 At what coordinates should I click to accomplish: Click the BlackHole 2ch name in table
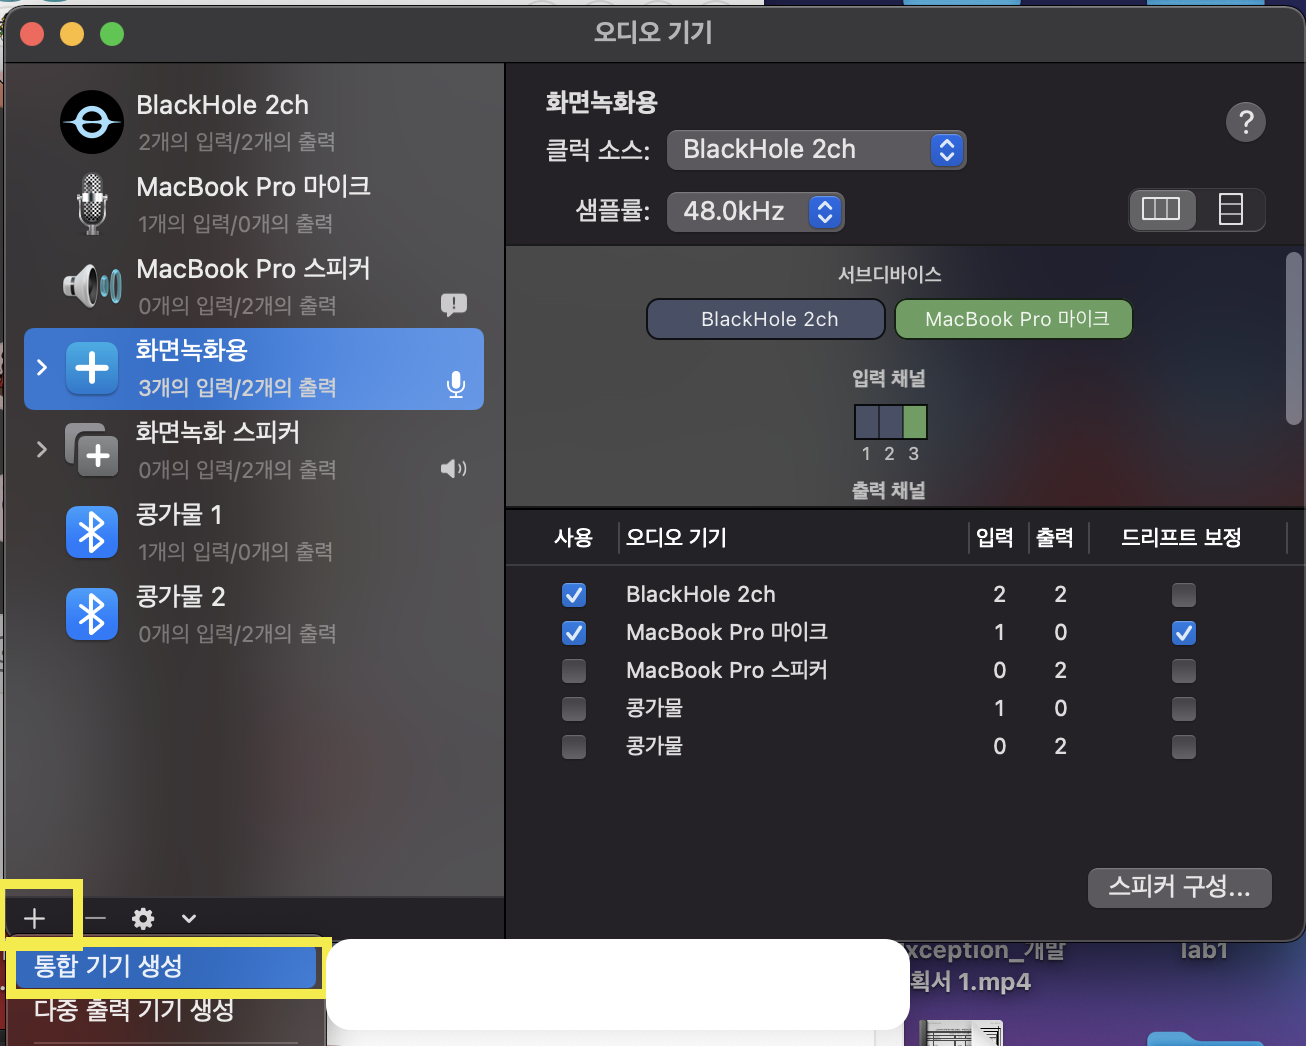coord(701,595)
